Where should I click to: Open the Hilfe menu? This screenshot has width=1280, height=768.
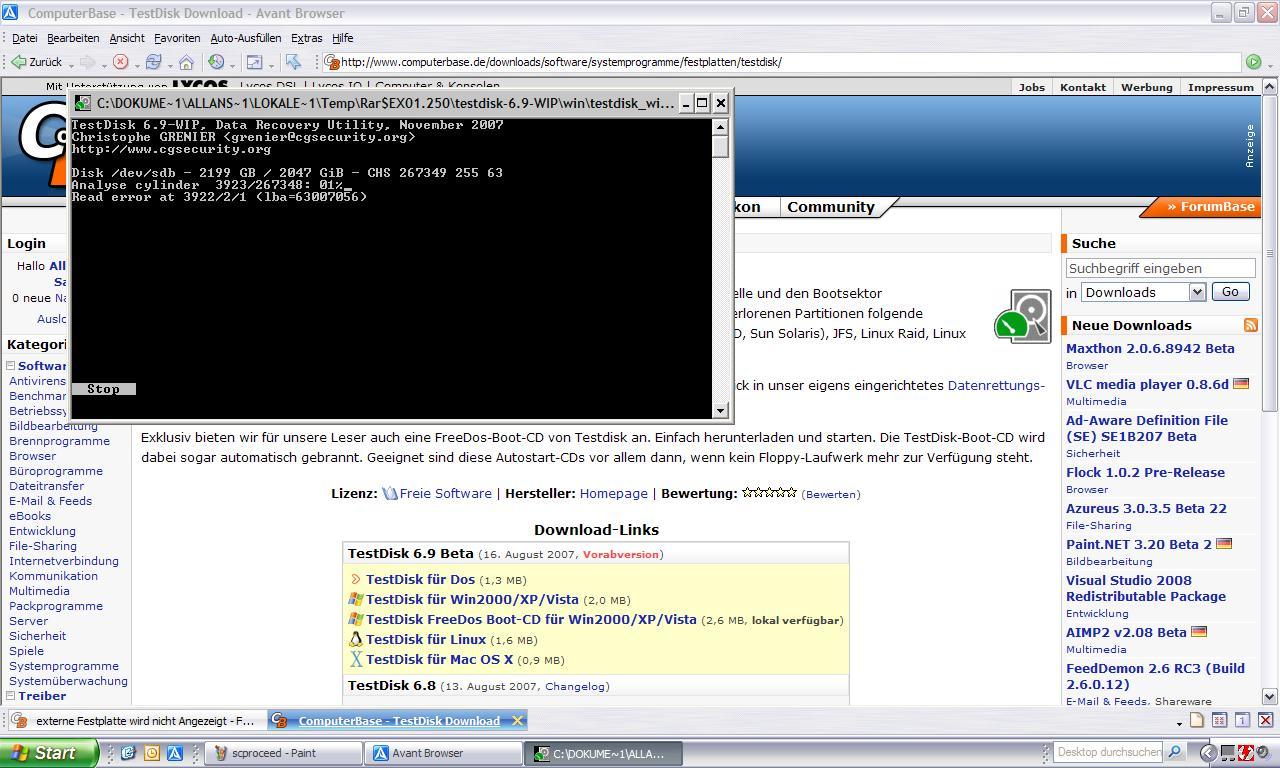(342, 38)
